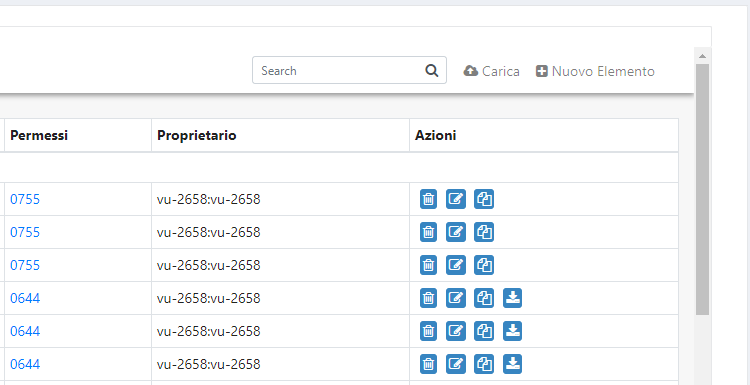Copy the third 0644 row file
This screenshot has width=750, height=385.
(484, 364)
